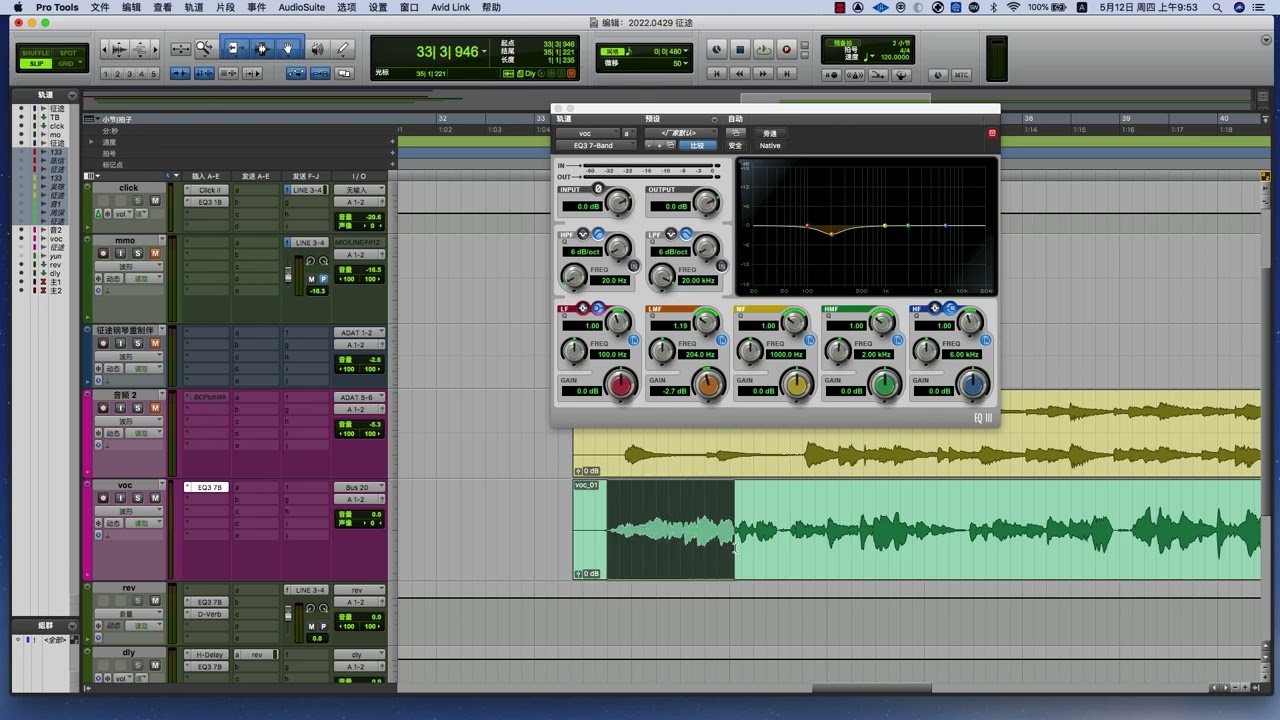Open the 编辑 menu

point(131,7)
